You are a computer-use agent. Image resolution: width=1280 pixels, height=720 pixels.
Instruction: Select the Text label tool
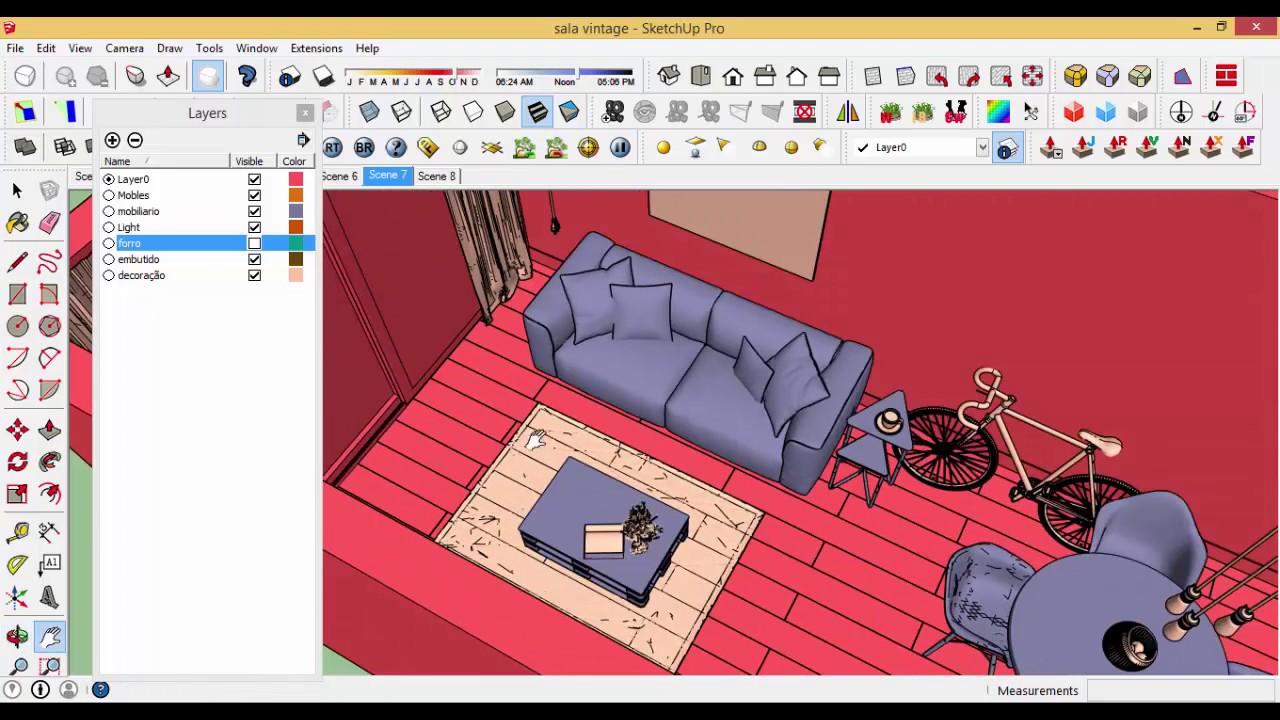click(x=49, y=564)
